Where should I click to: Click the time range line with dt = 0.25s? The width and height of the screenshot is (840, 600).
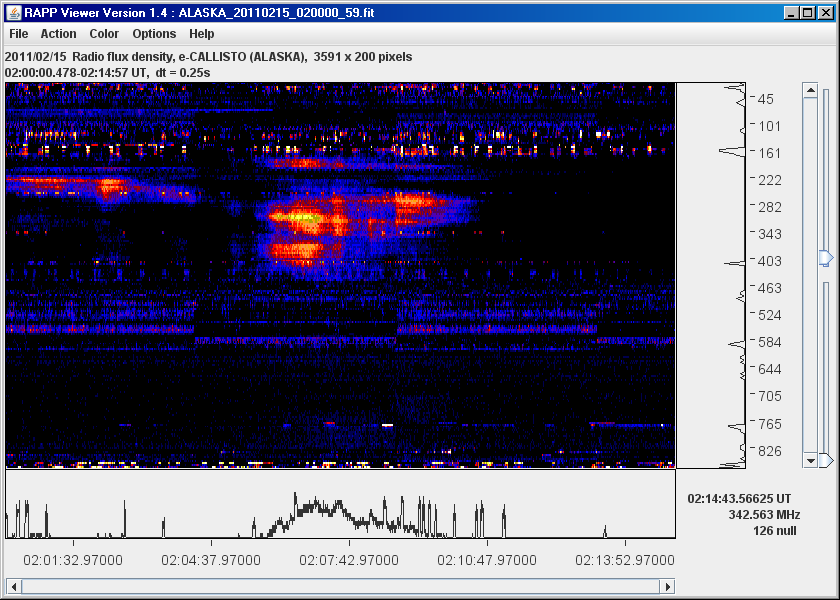(107, 72)
